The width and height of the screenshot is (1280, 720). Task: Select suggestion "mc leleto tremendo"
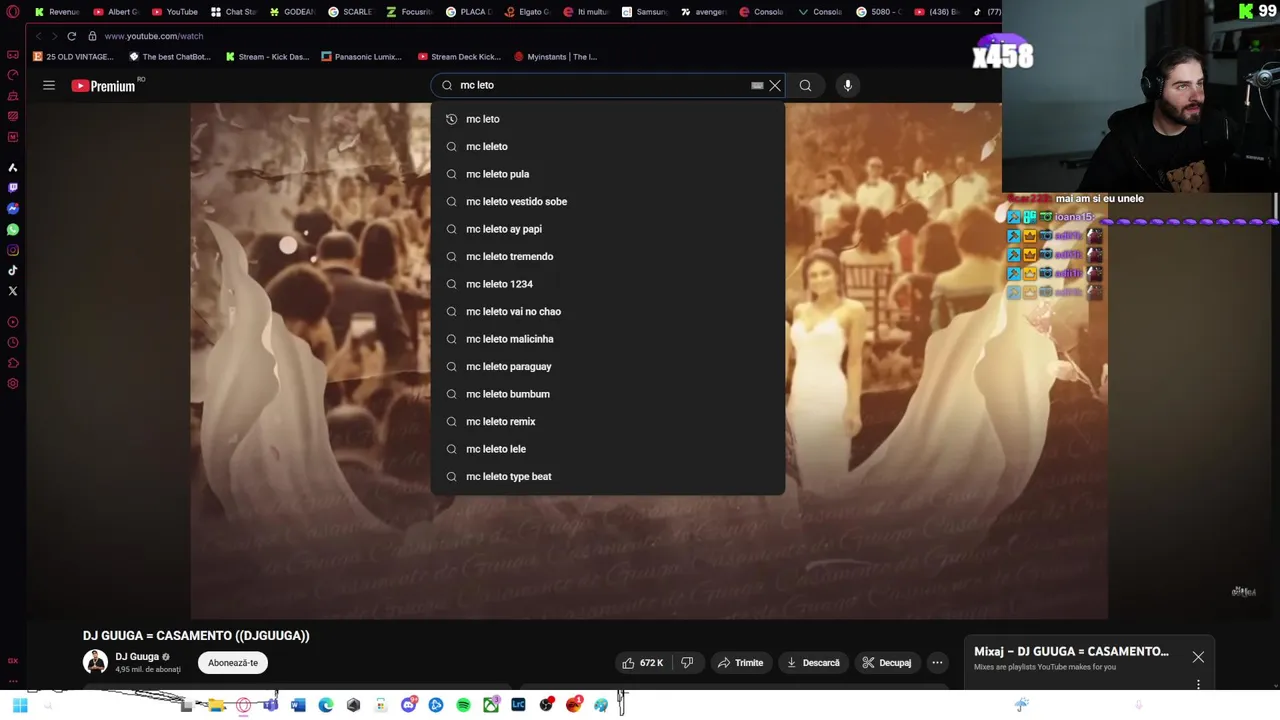[608, 256]
